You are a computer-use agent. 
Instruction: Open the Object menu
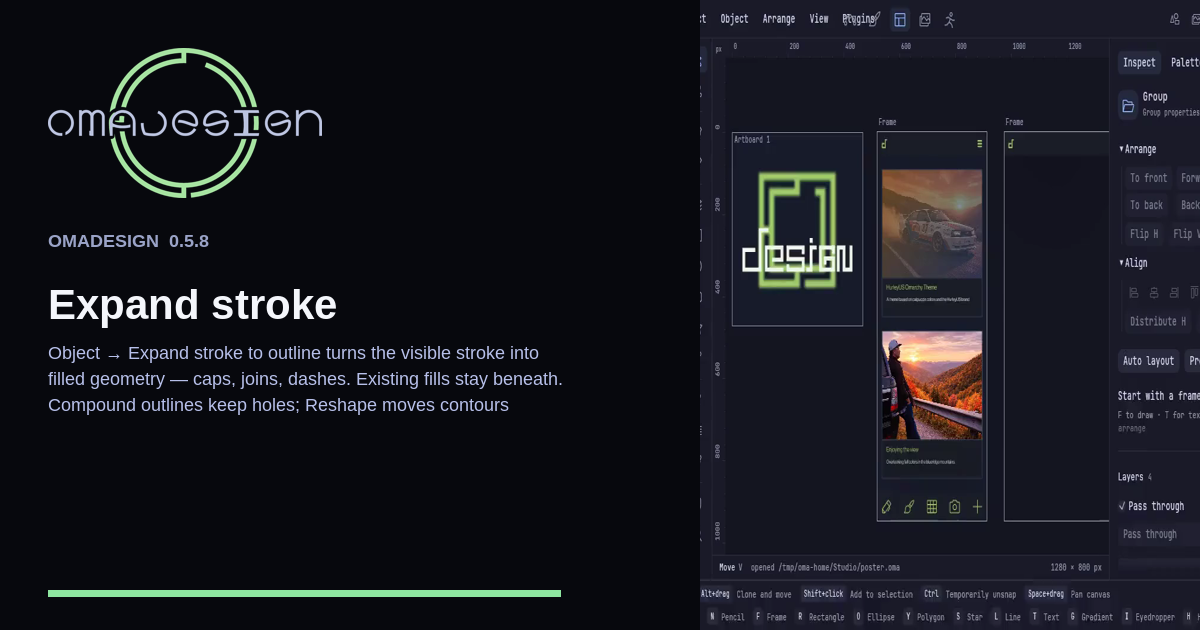click(734, 19)
